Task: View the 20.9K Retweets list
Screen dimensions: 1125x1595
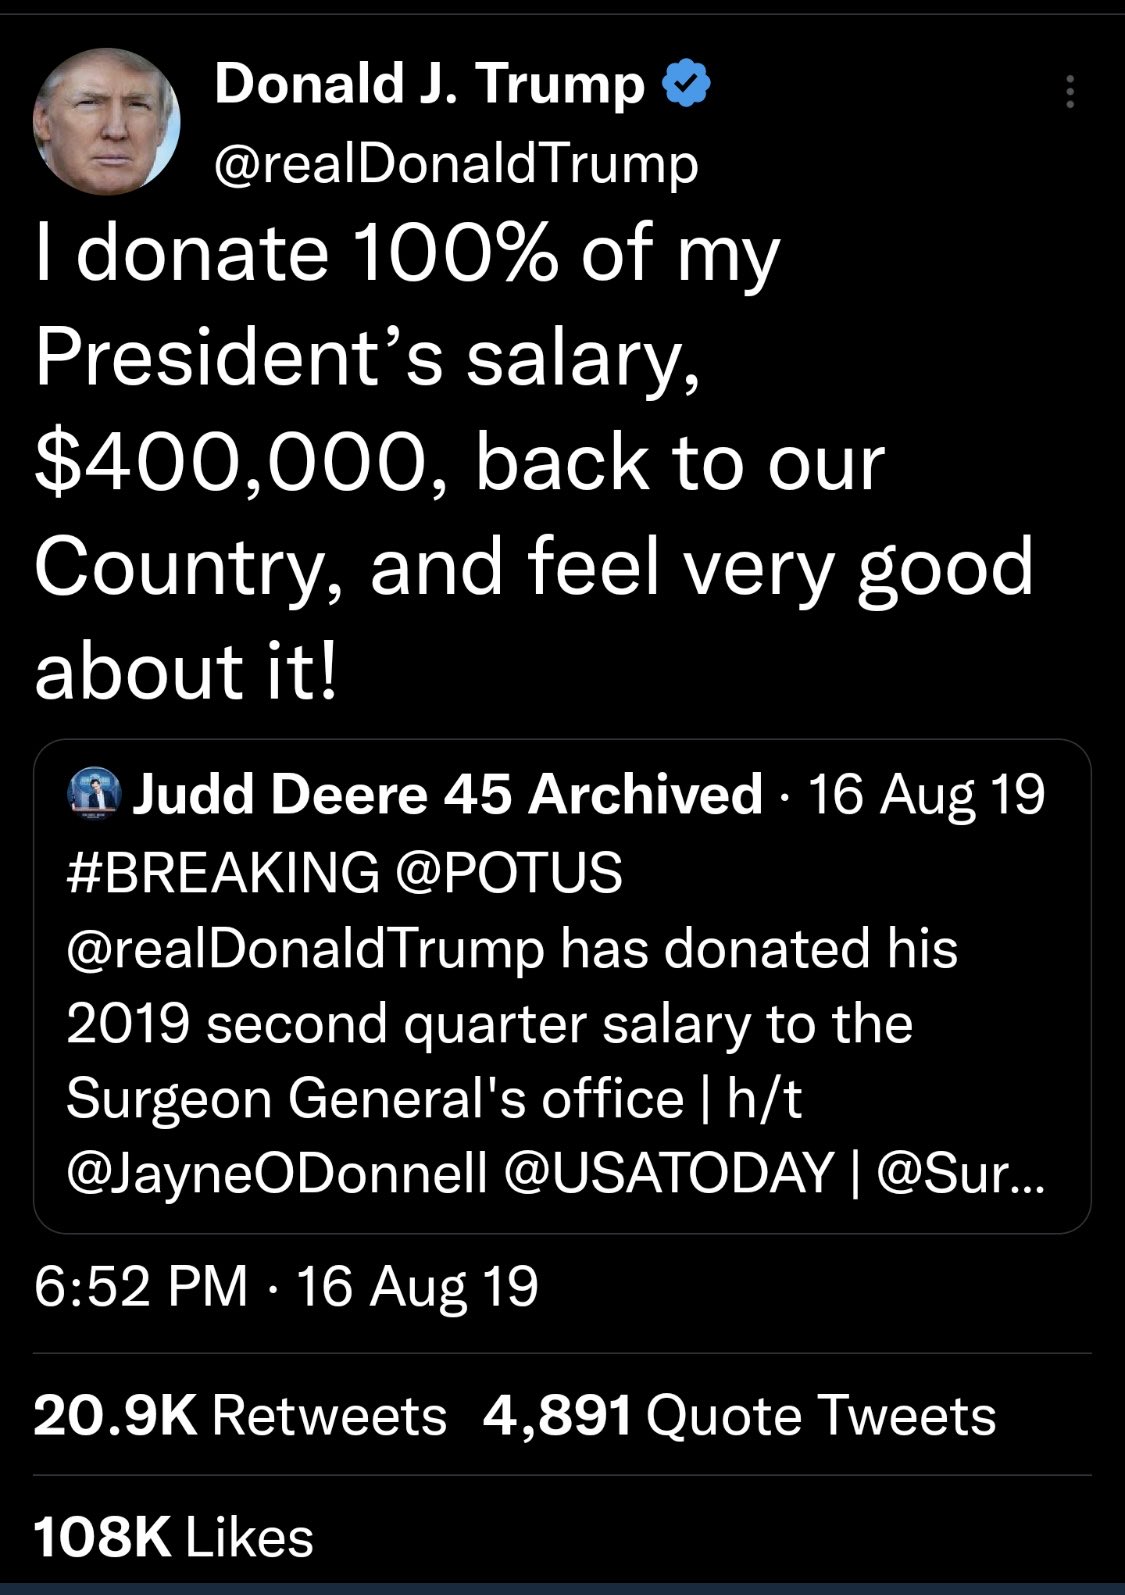Action: pyautogui.click(x=240, y=1416)
